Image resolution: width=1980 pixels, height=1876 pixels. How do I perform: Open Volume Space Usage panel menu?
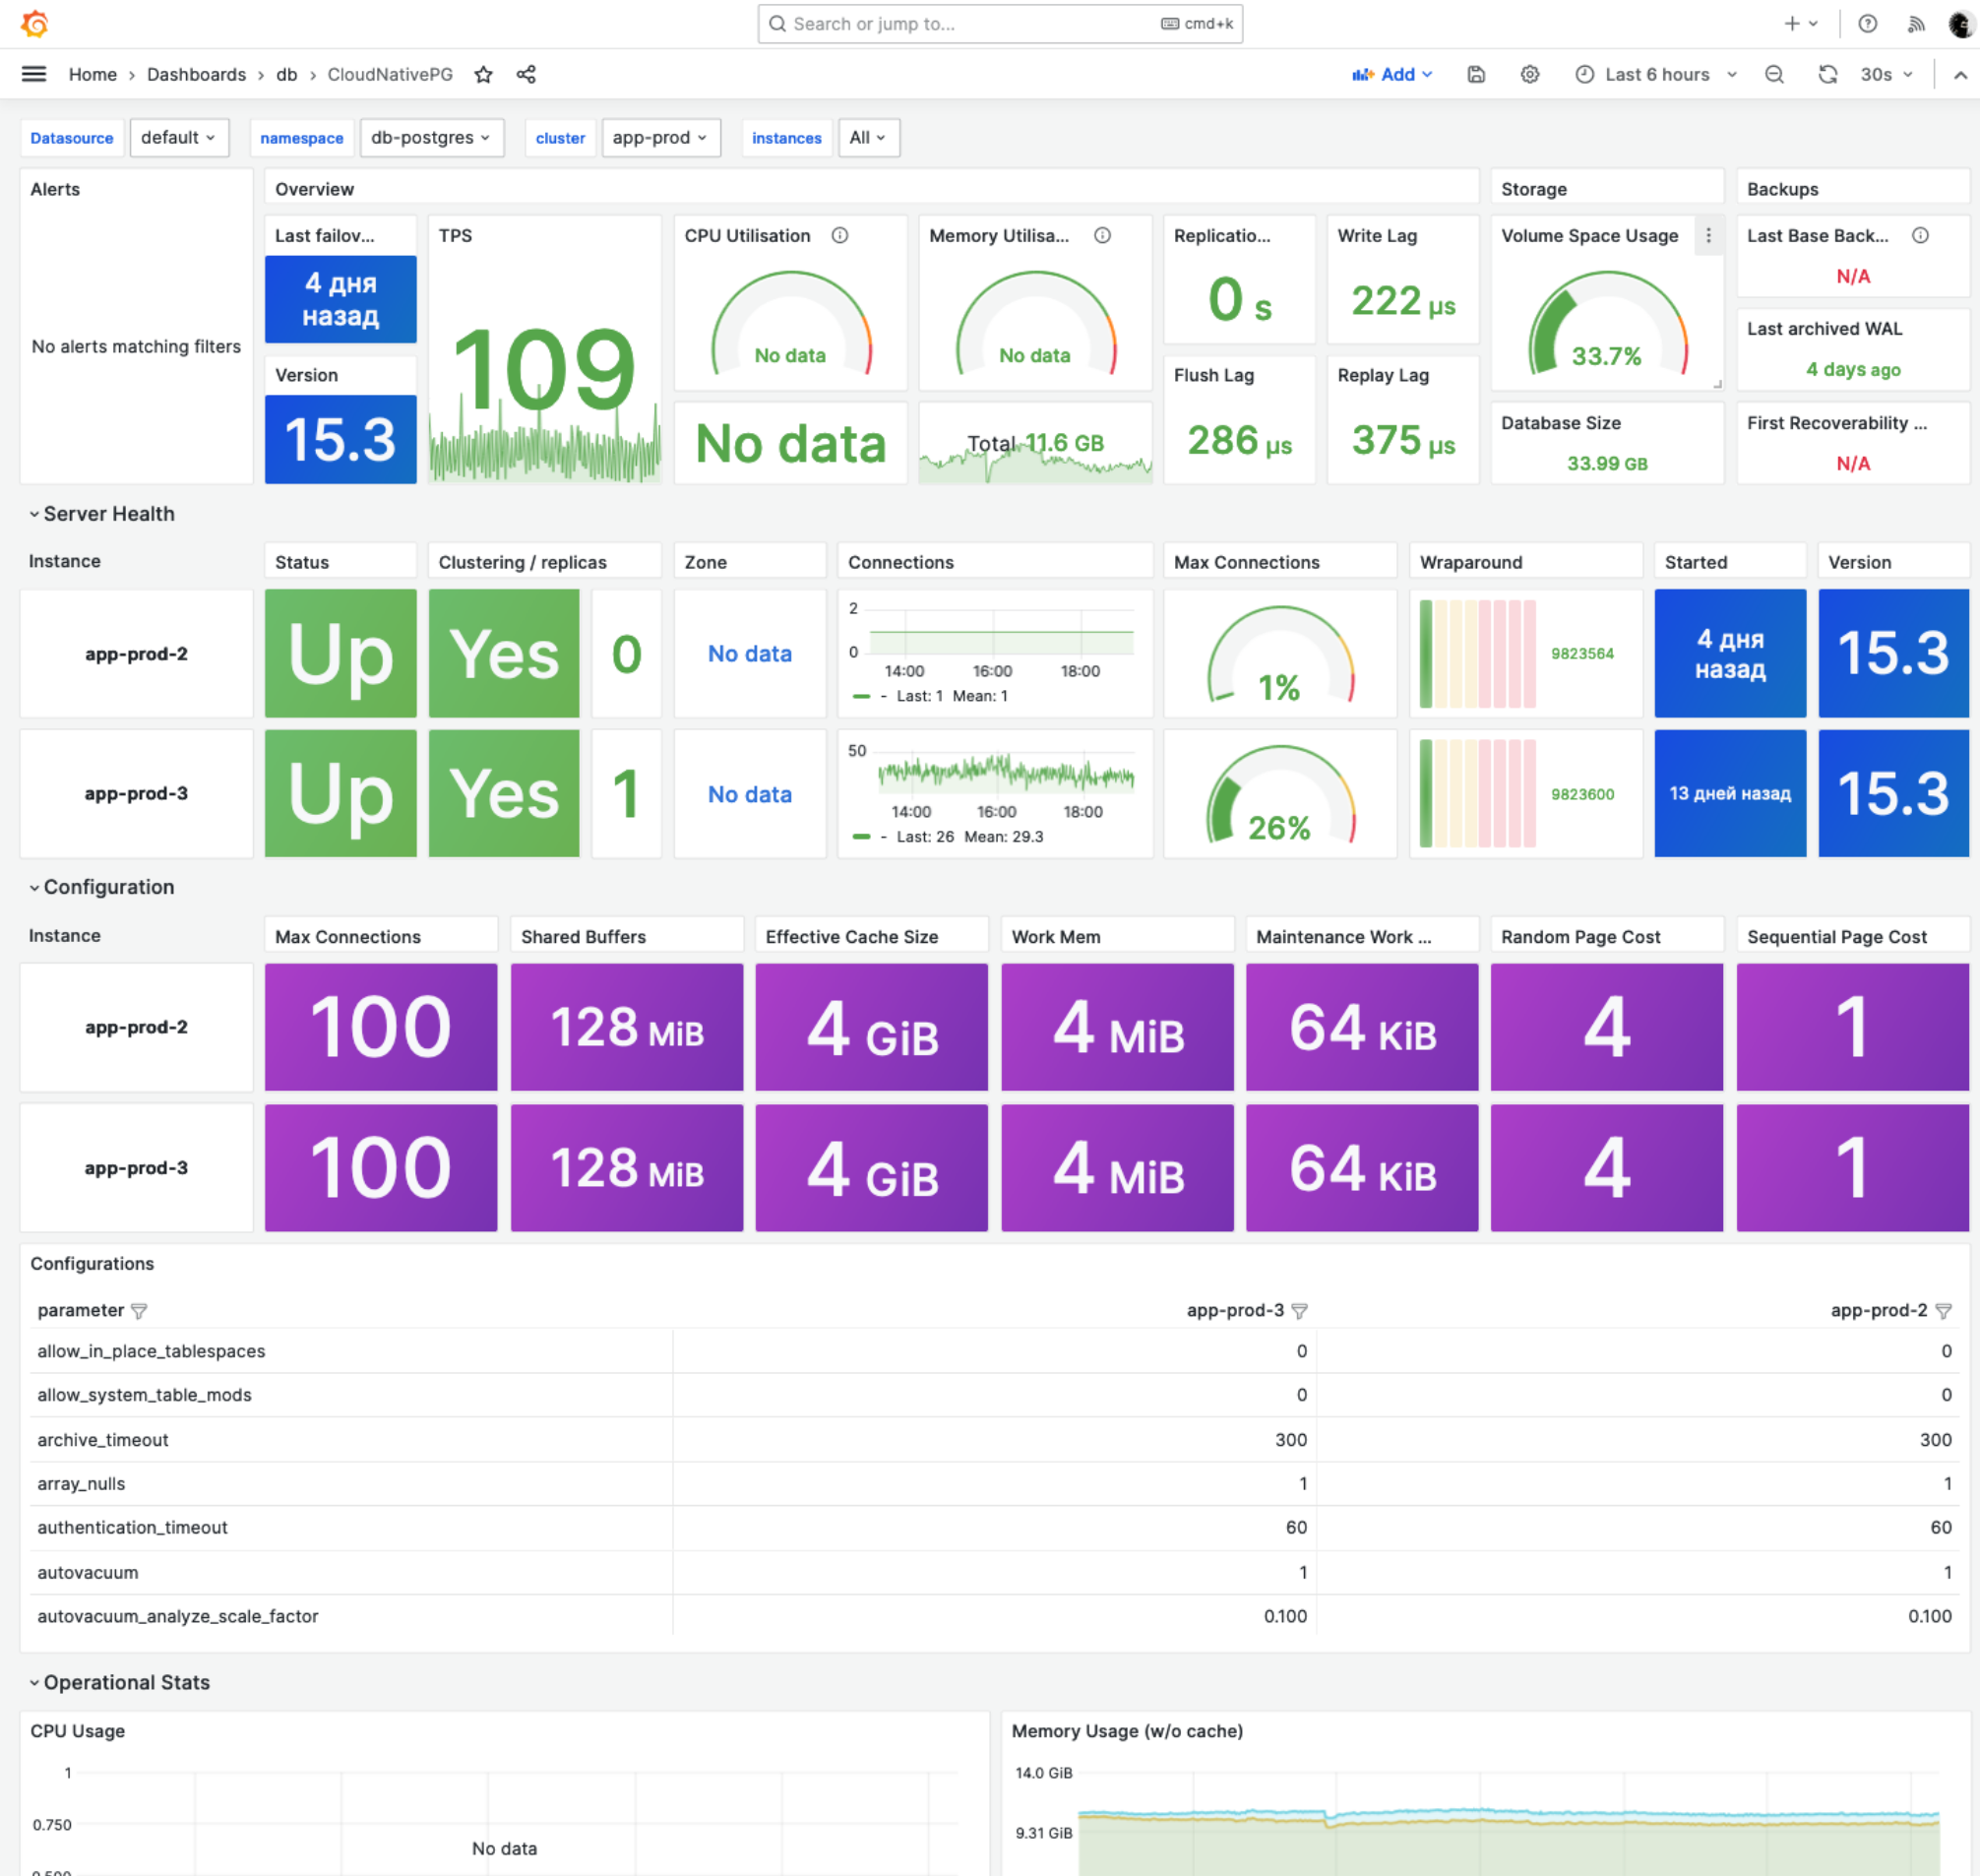click(x=1708, y=236)
